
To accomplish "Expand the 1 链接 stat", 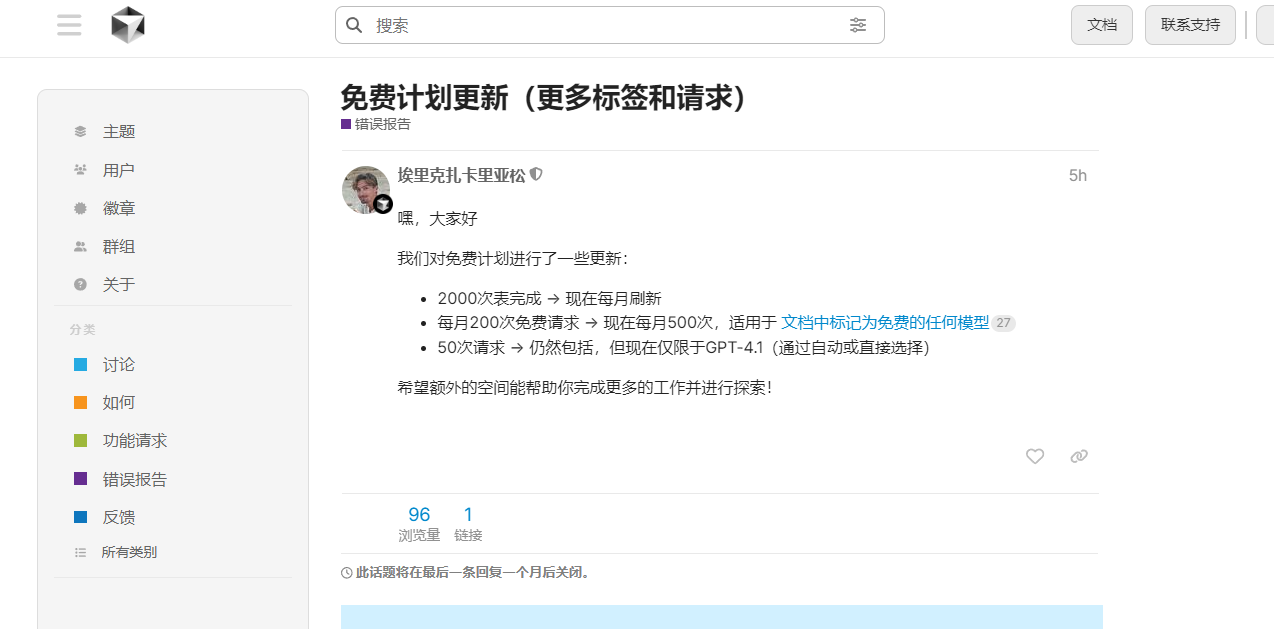I will (x=468, y=524).
